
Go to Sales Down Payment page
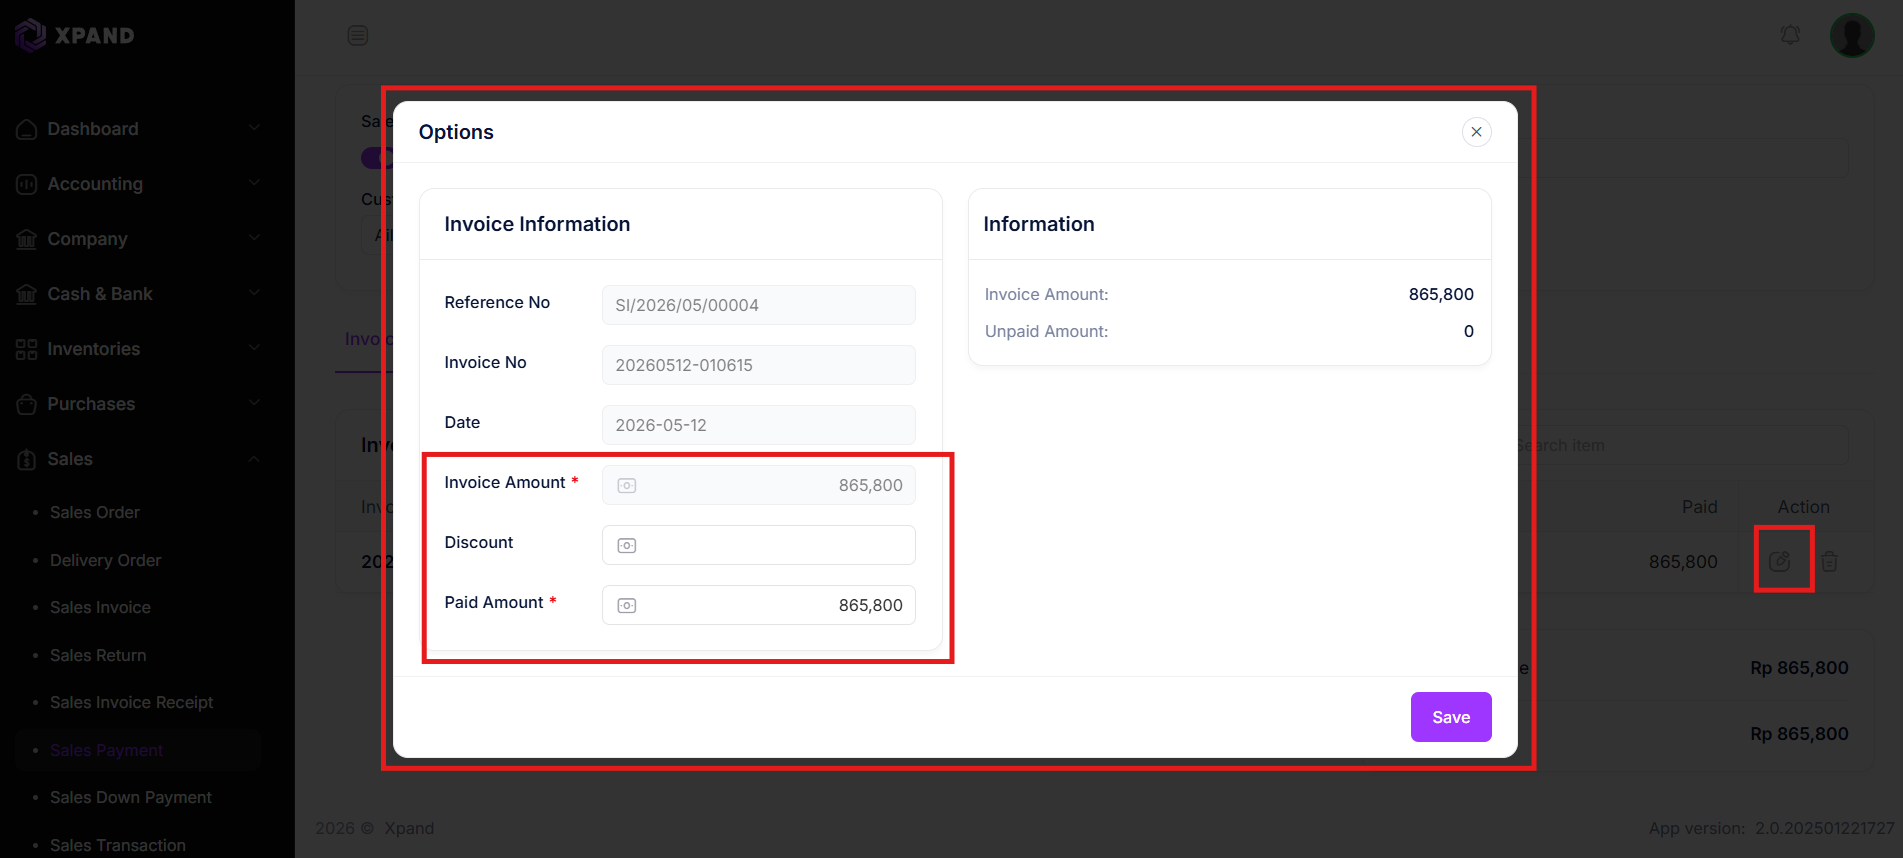pyautogui.click(x=131, y=797)
